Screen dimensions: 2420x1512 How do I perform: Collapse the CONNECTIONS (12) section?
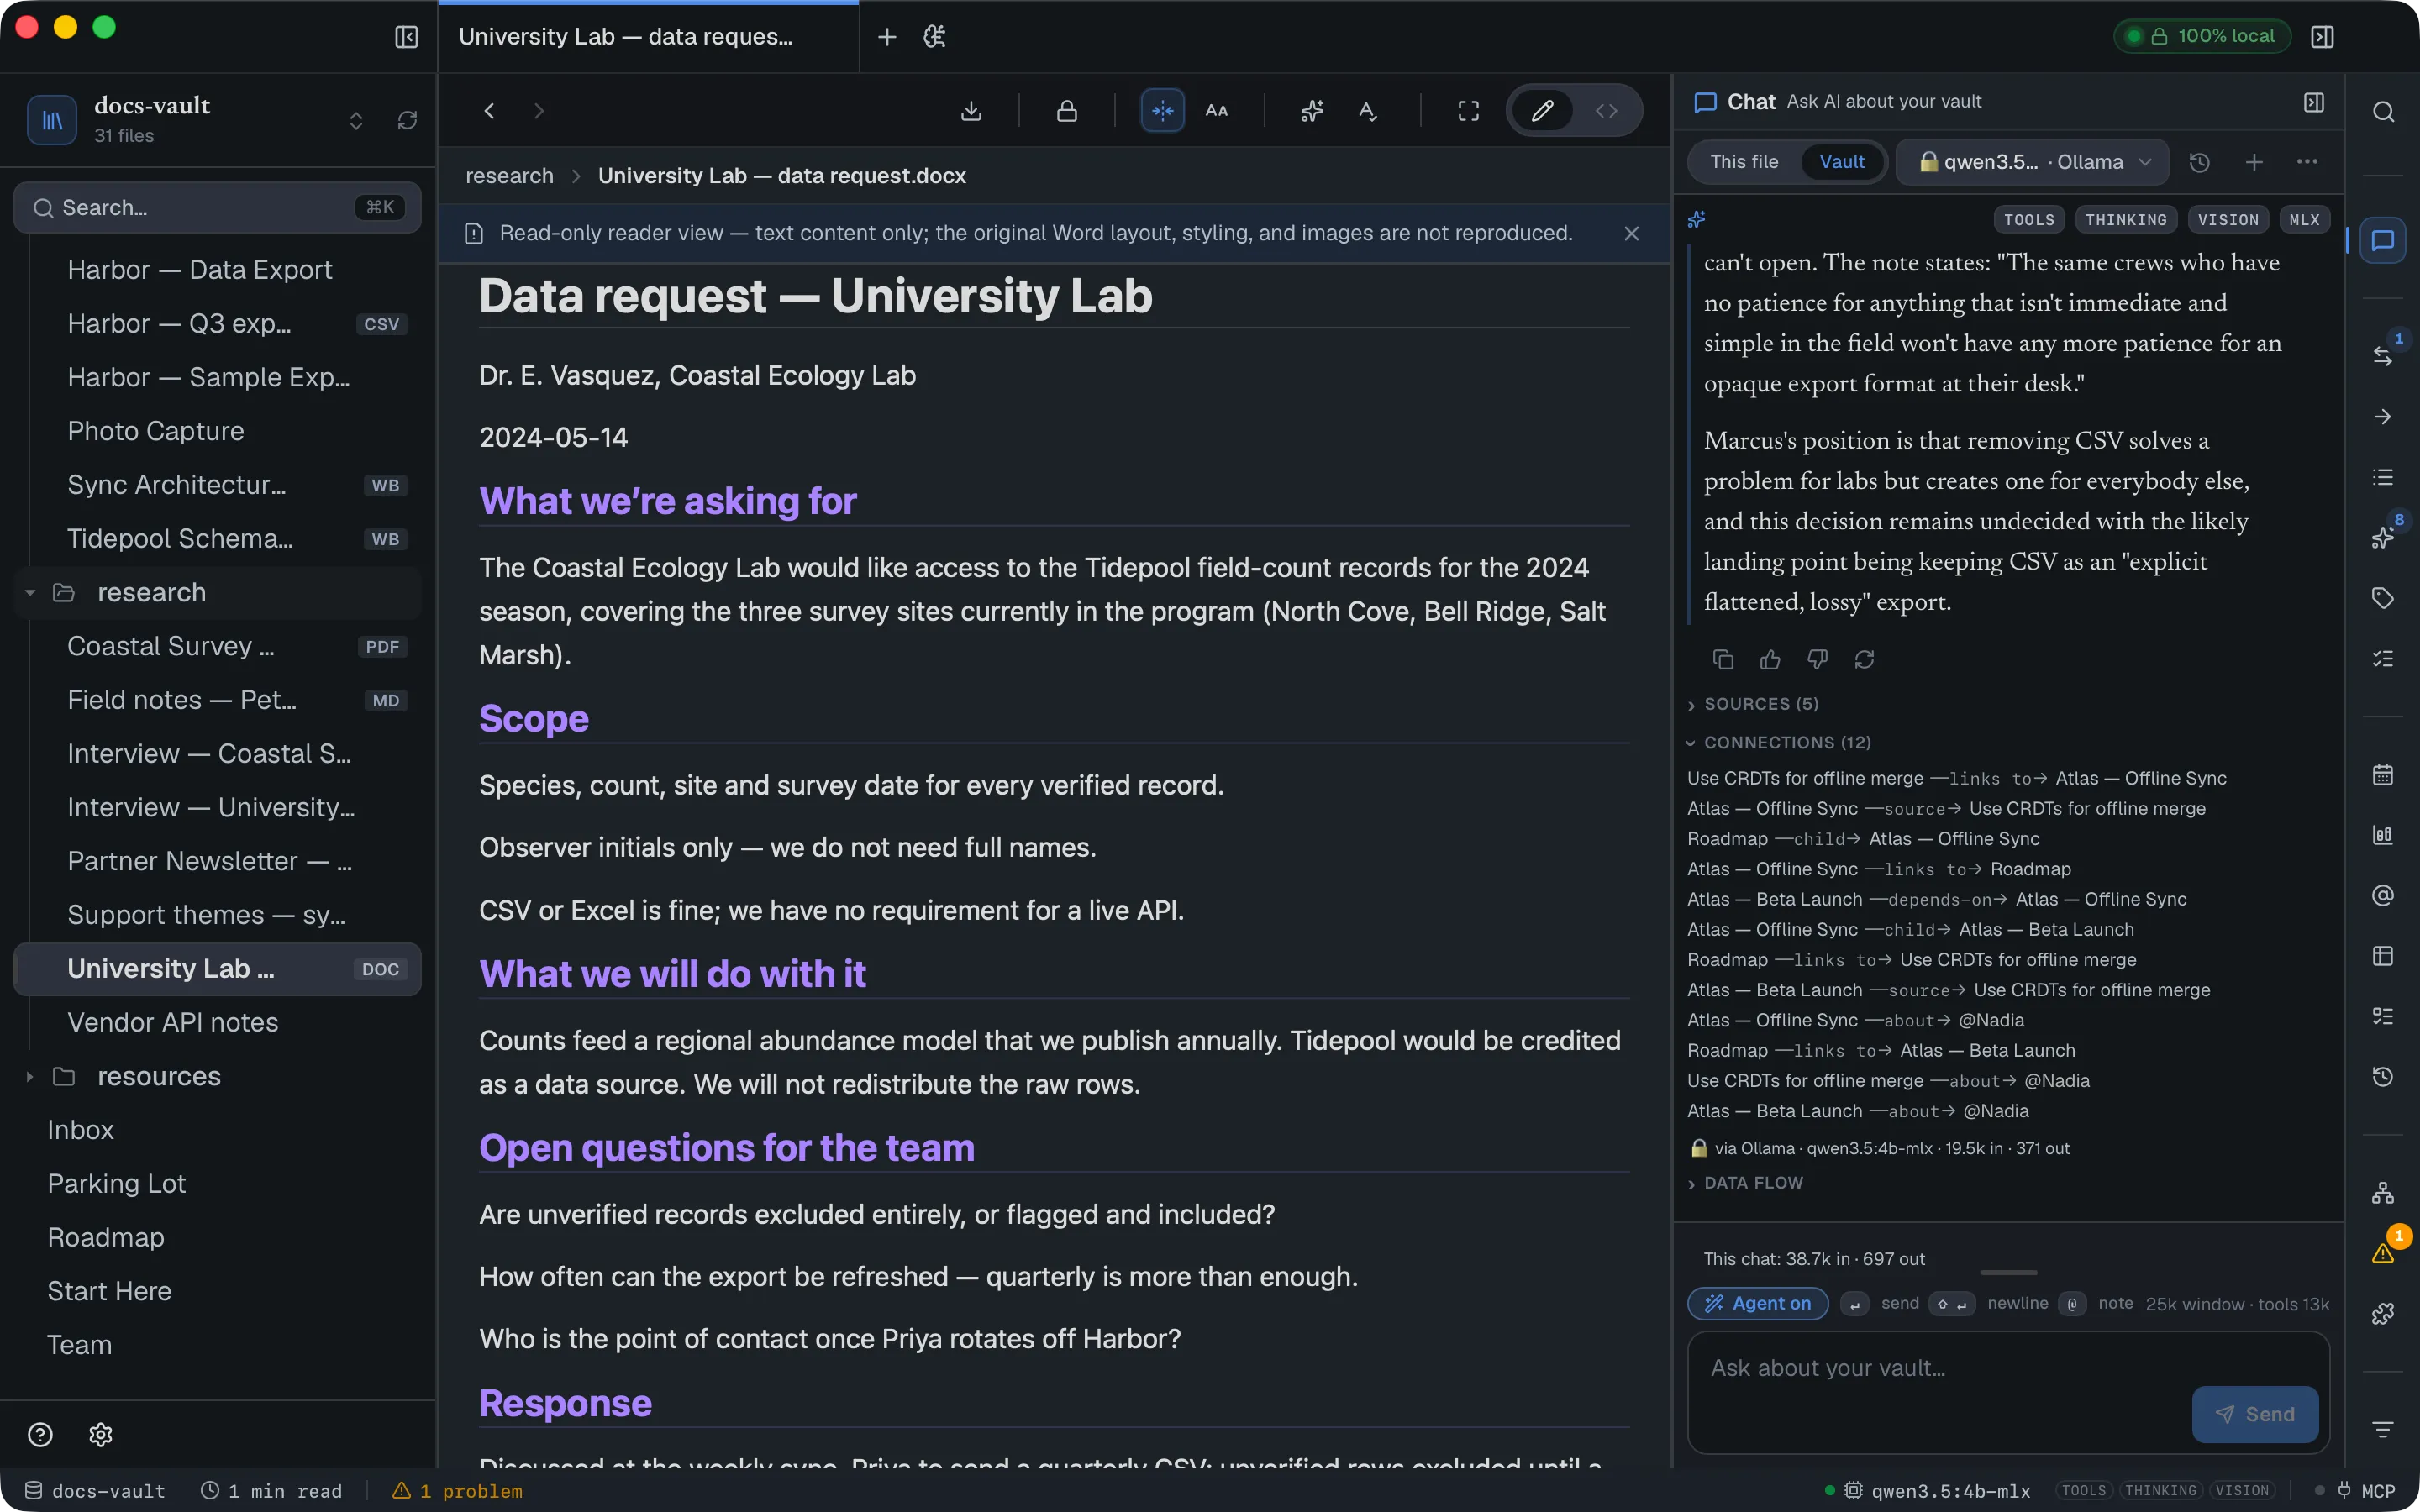tap(1779, 743)
